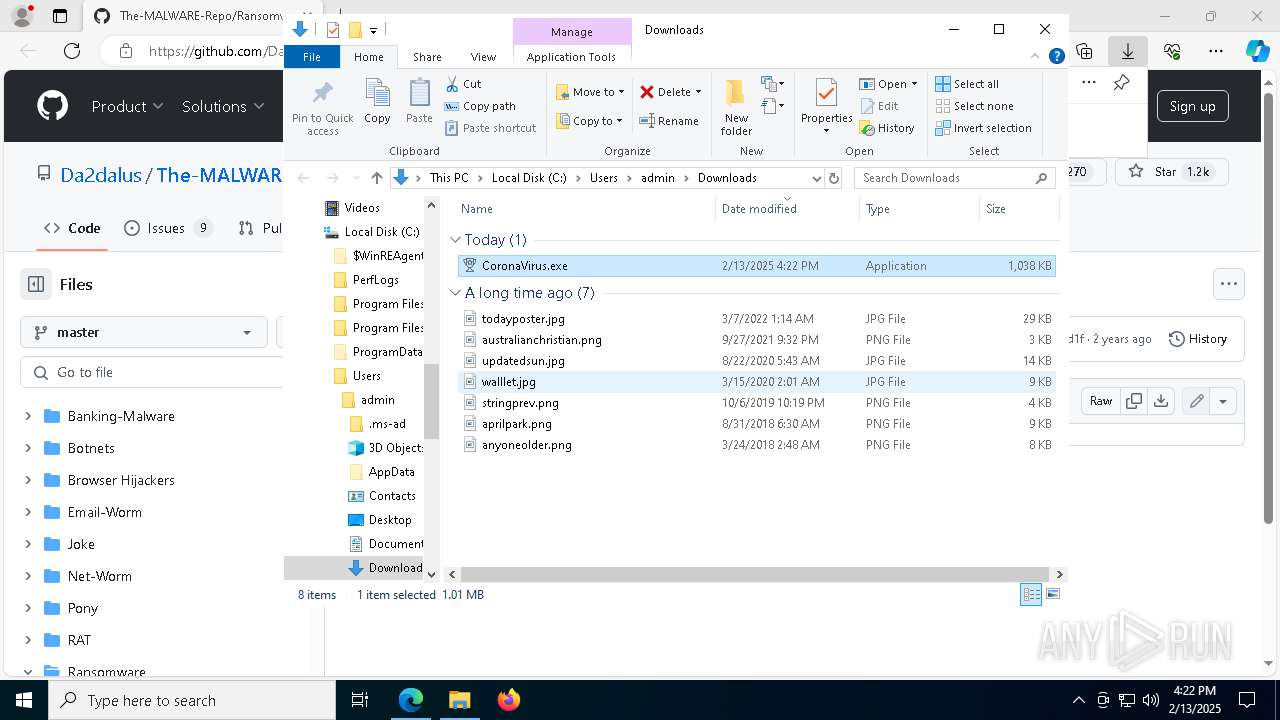1280x720 pixels.
Task: Open master branch dropdown on GitHub
Action: tap(144, 332)
